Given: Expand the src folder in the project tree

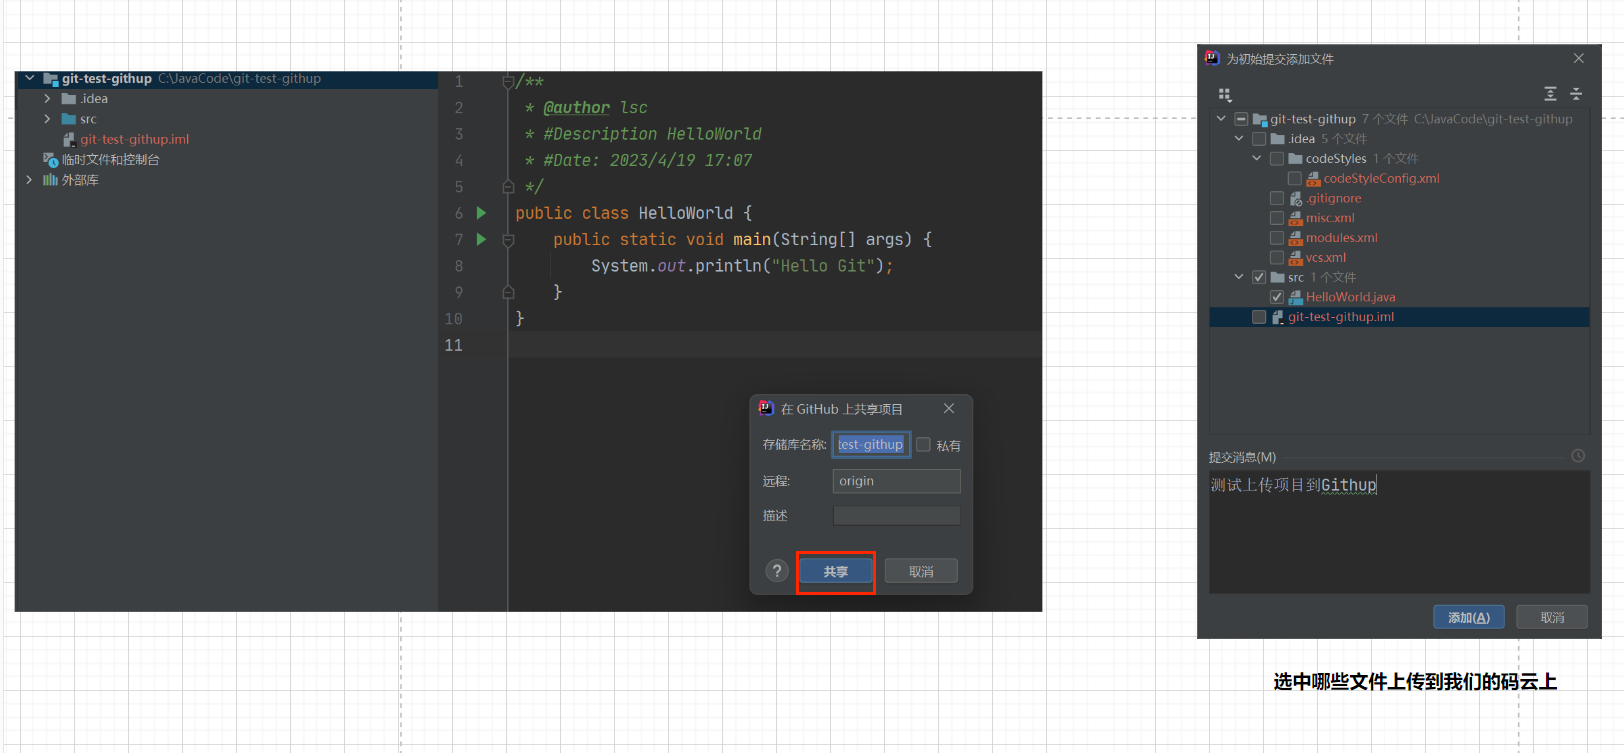Looking at the screenshot, I should (47, 119).
